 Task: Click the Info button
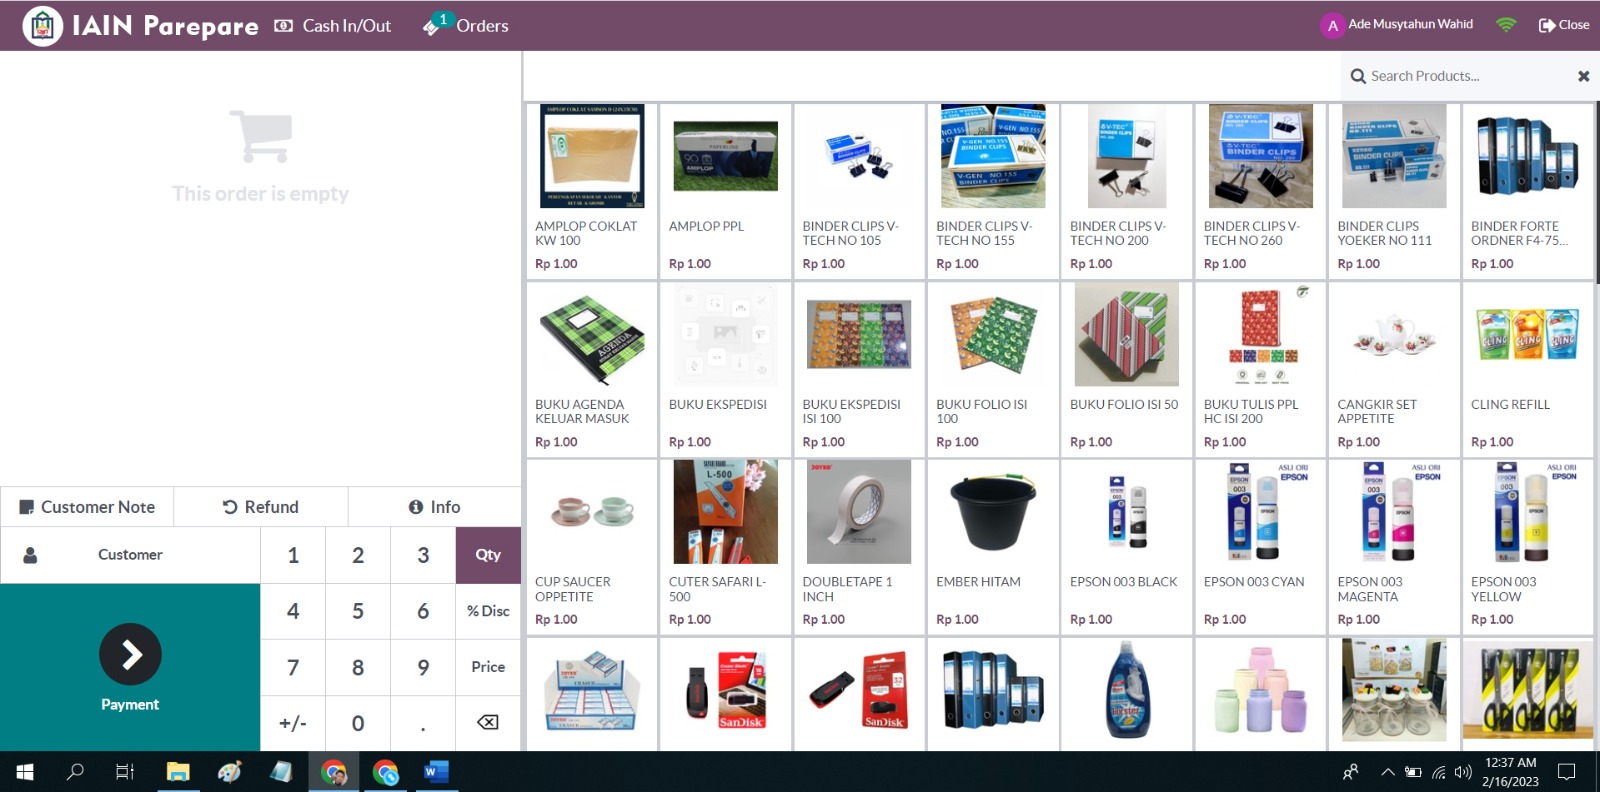[434, 507]
